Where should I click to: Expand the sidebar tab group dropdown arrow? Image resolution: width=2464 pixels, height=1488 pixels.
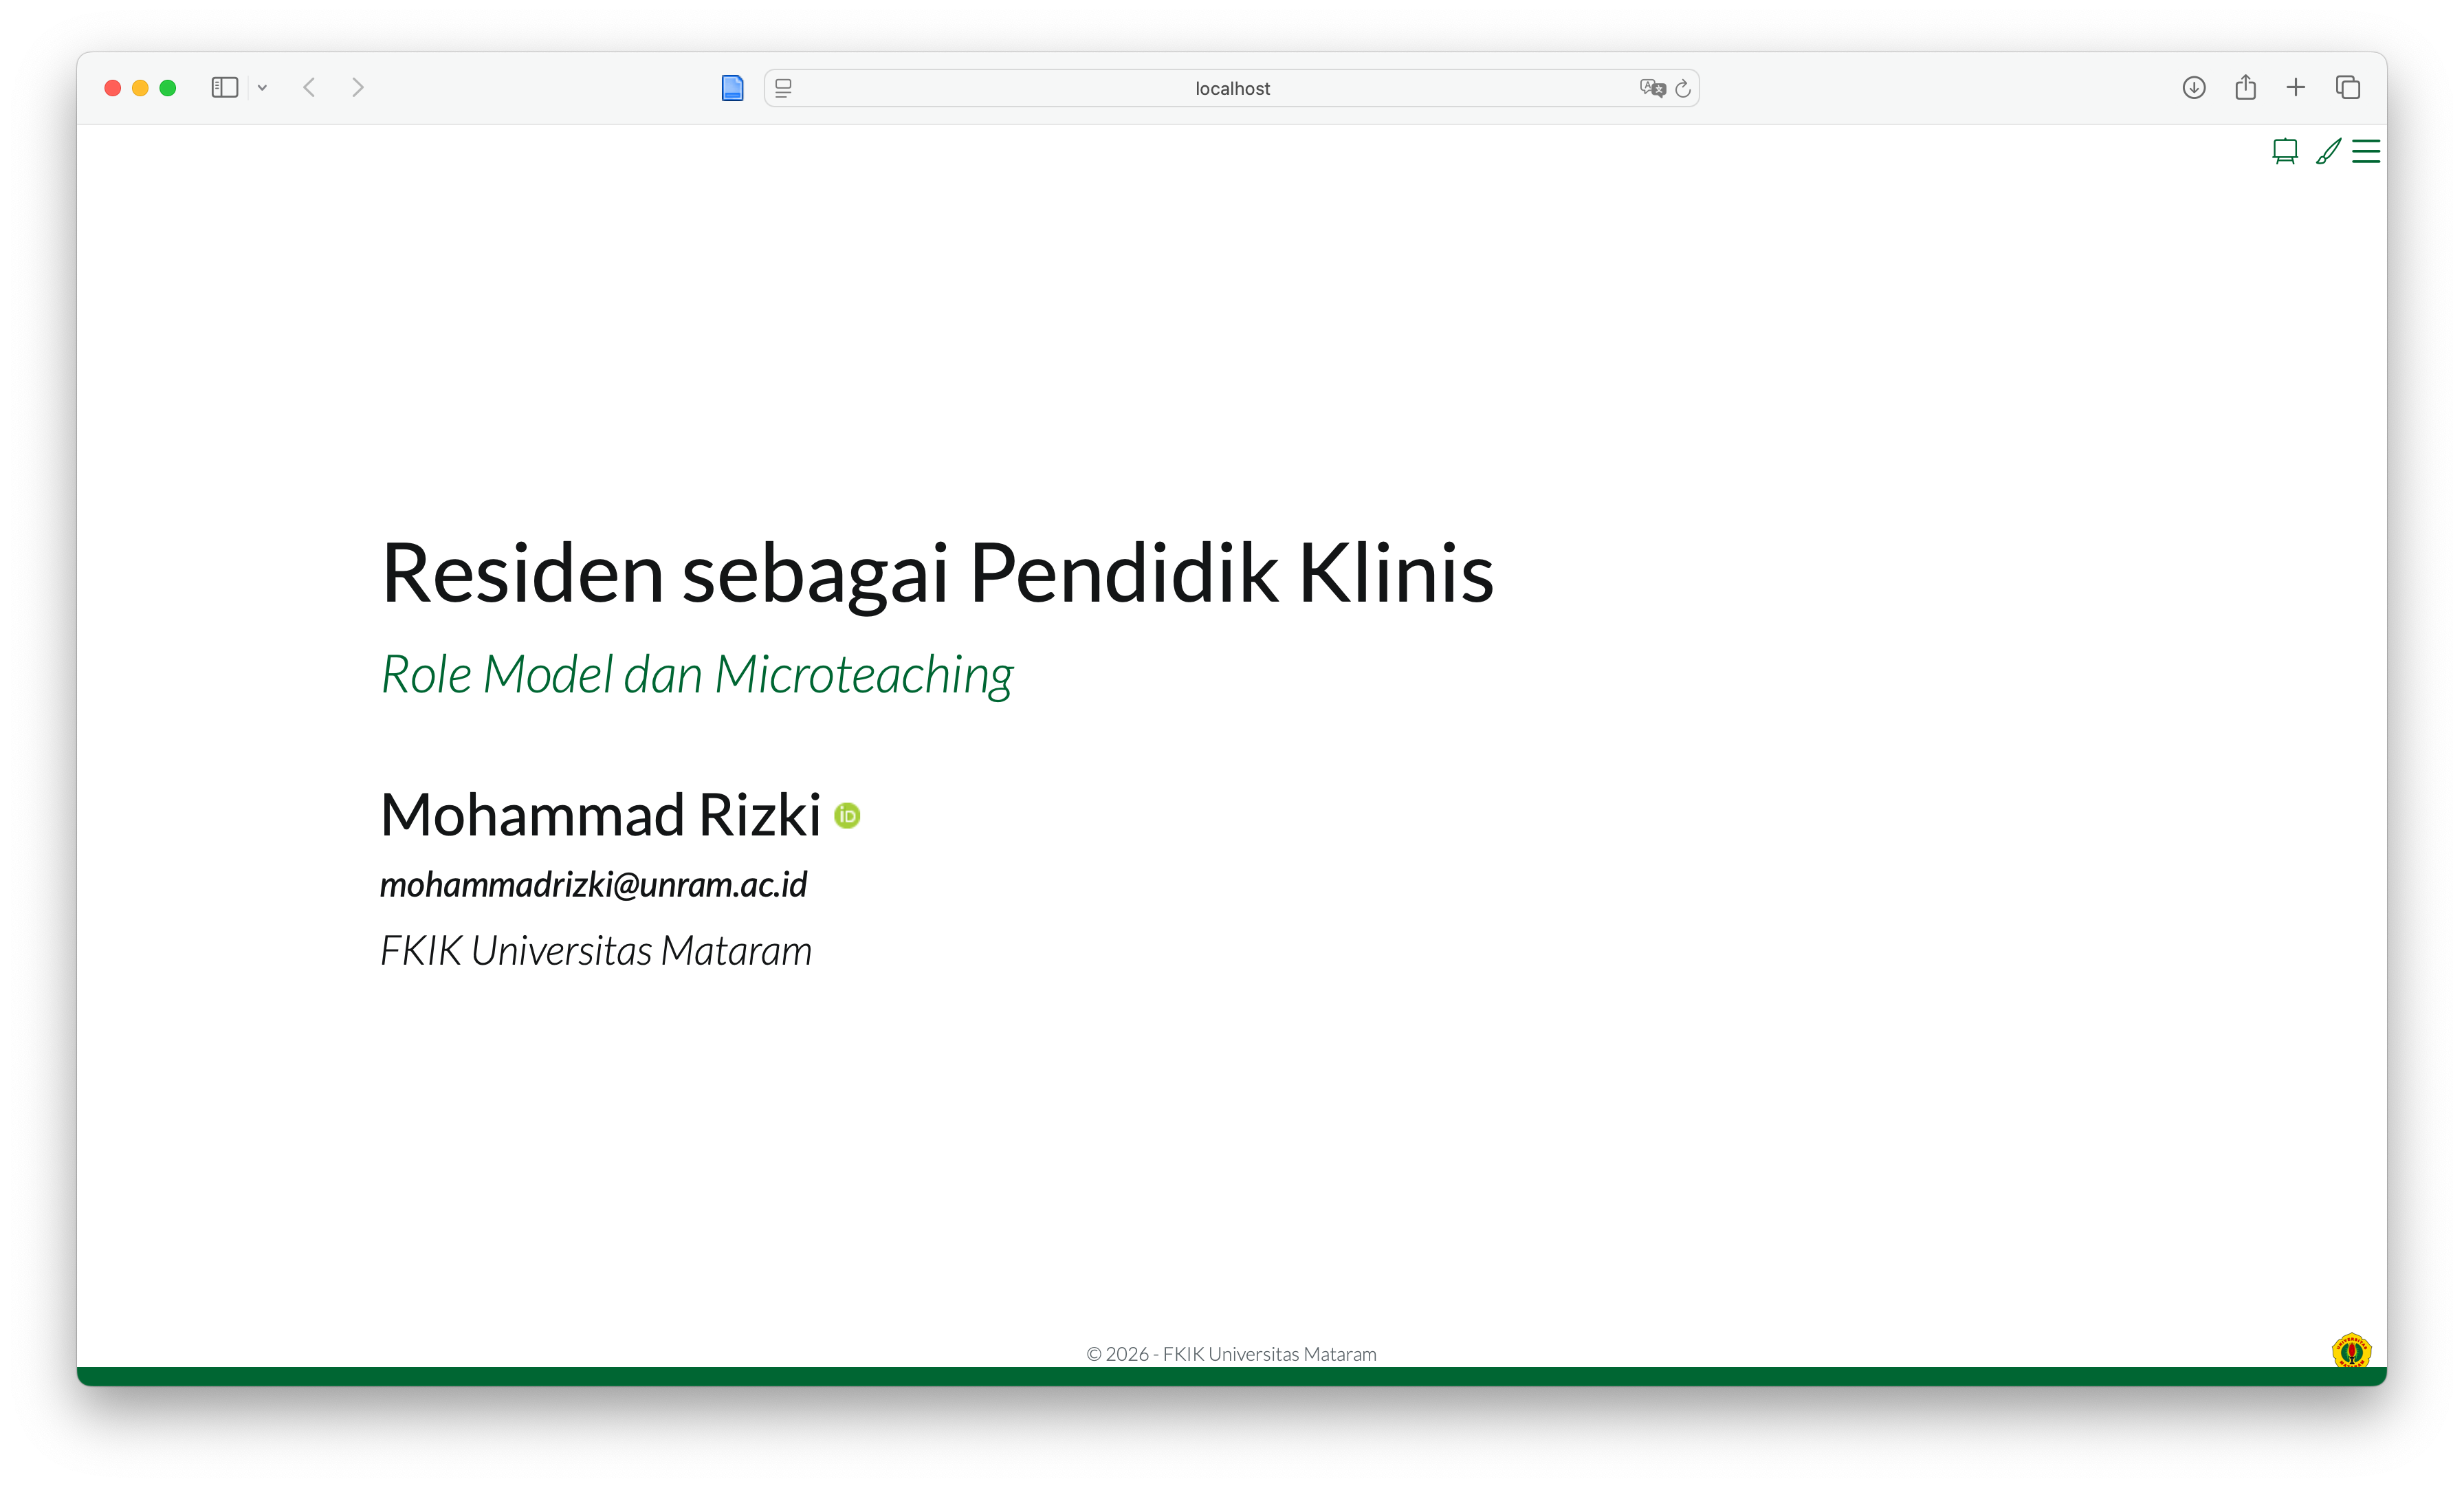[x=262, y=88]
